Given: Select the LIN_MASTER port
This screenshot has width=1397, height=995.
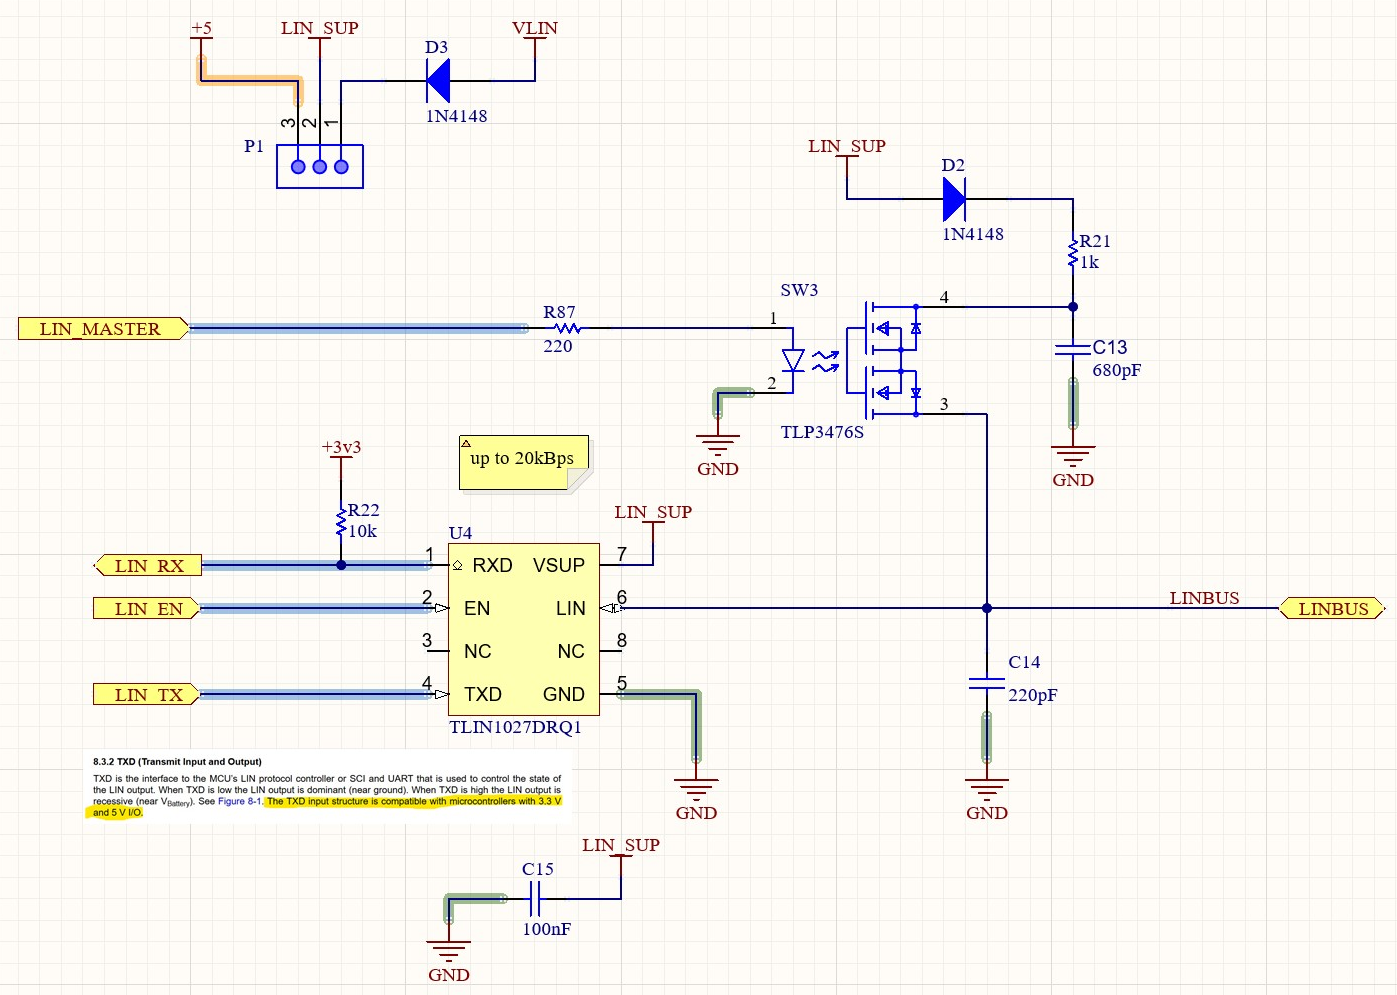Looking at the screenshot, I should pyautogui.click(x=102, y=329).
